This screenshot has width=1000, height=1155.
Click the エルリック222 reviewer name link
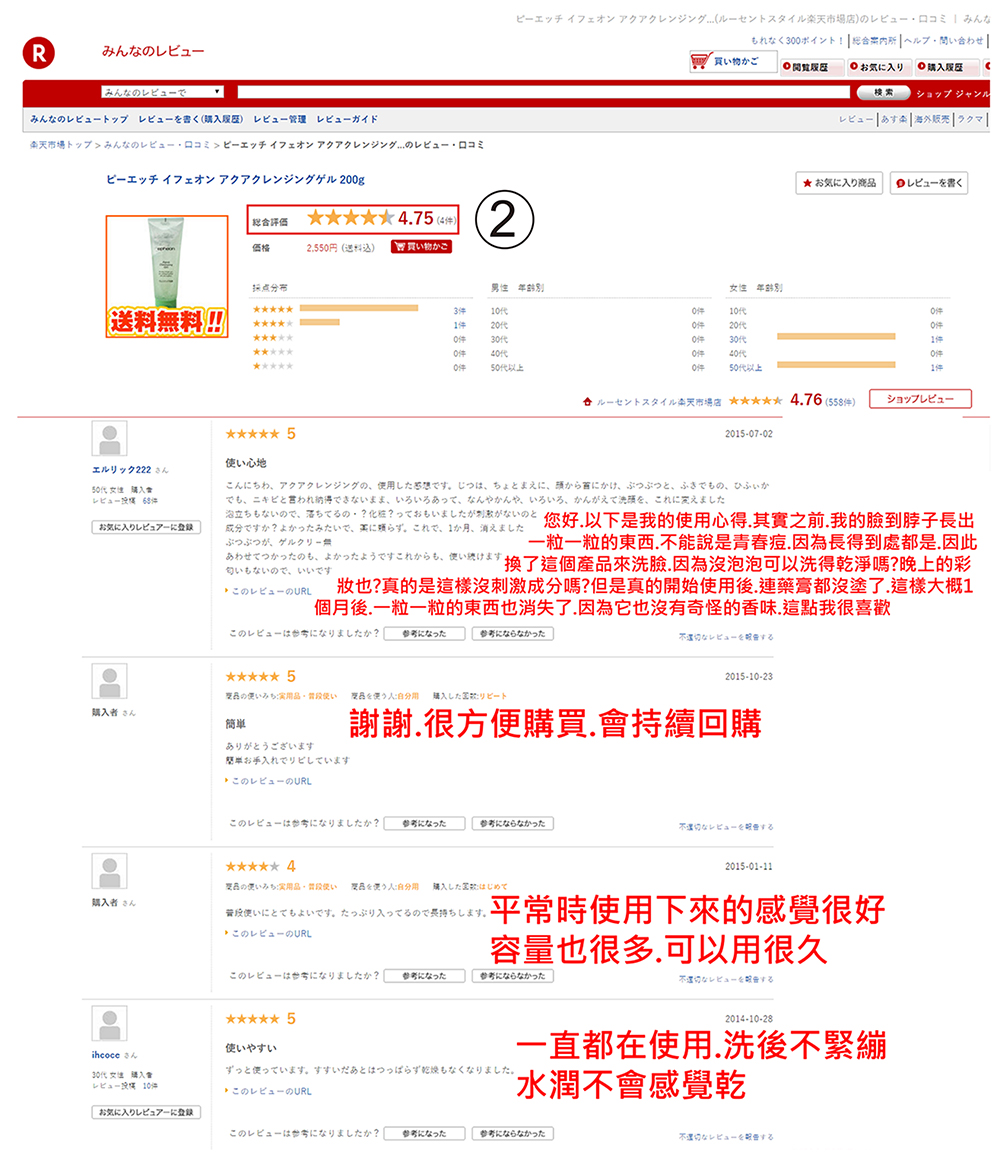point(121,469)
